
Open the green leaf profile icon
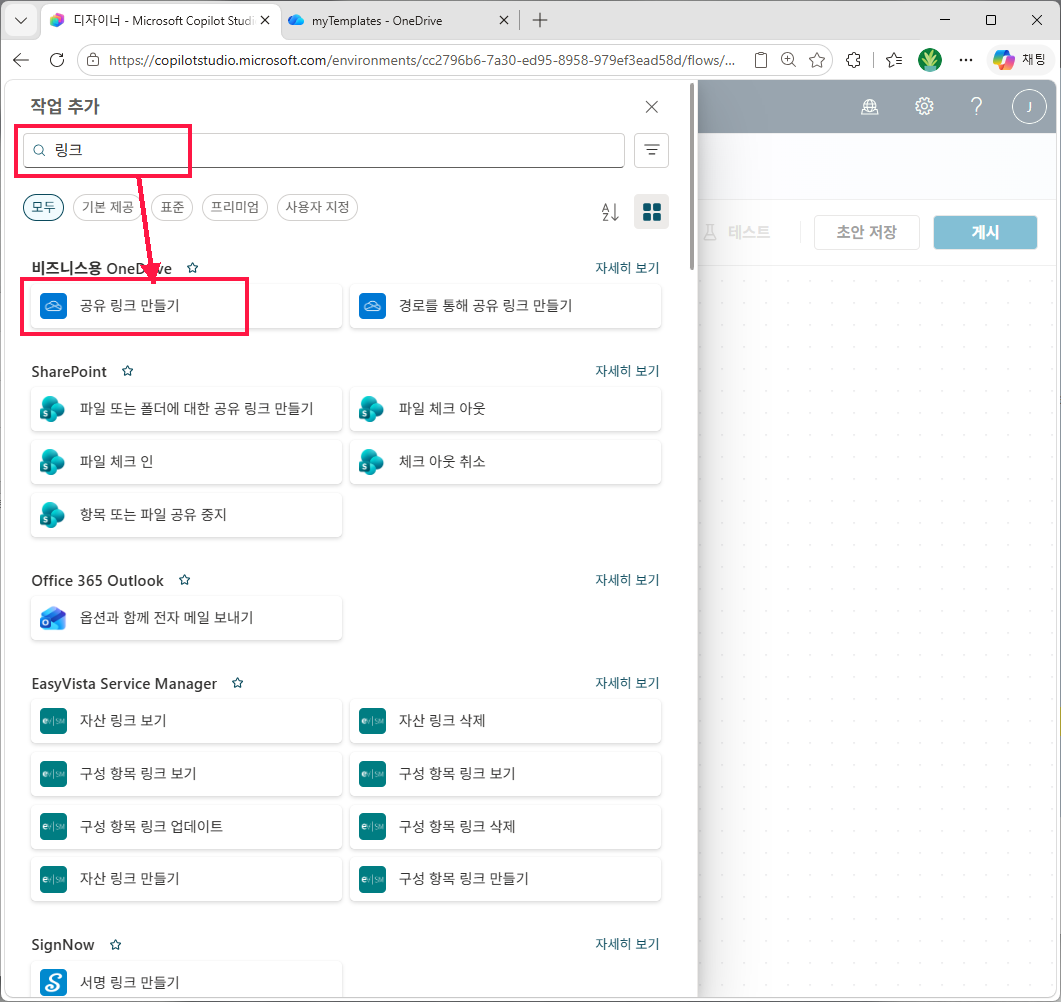930,60
